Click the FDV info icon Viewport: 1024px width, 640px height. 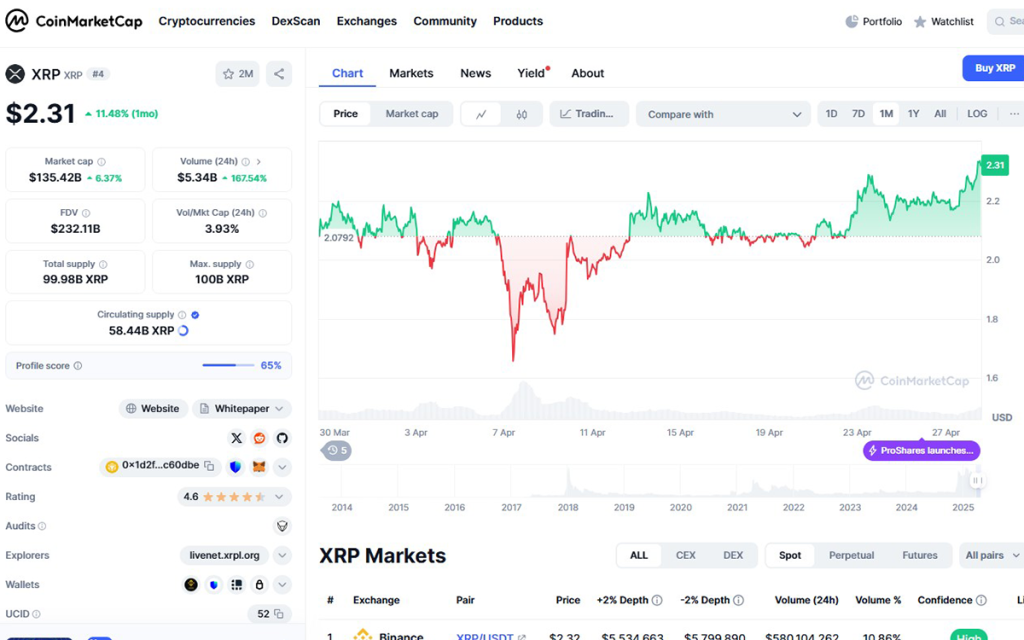[86, 213]
